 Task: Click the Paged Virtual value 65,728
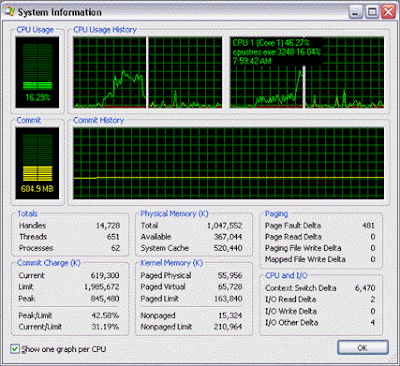click(x=230, y=287)
